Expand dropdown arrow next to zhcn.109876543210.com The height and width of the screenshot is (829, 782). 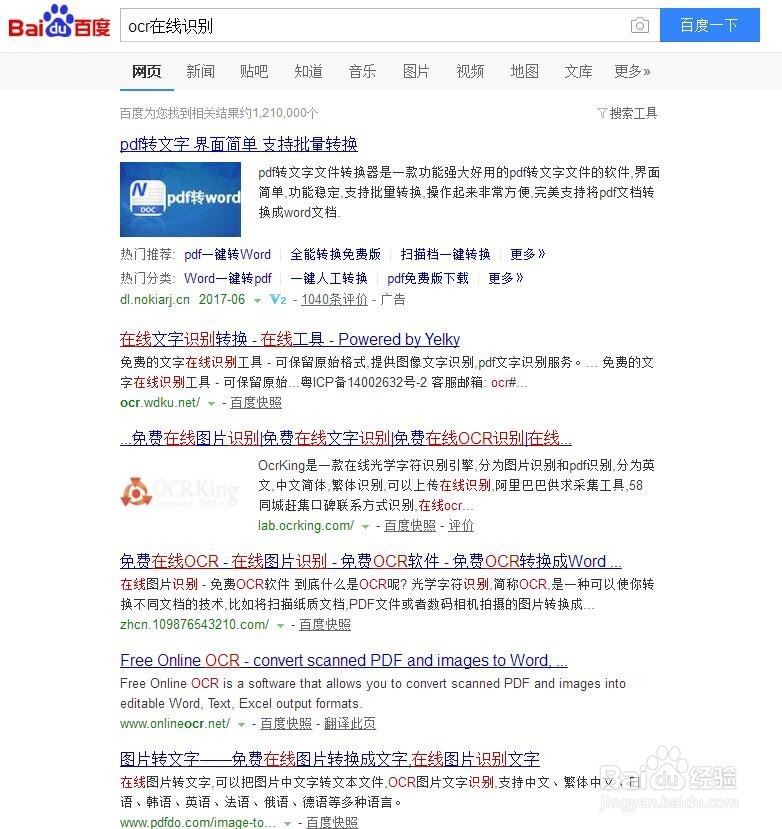pyautogui.click(x=280, y=625)
